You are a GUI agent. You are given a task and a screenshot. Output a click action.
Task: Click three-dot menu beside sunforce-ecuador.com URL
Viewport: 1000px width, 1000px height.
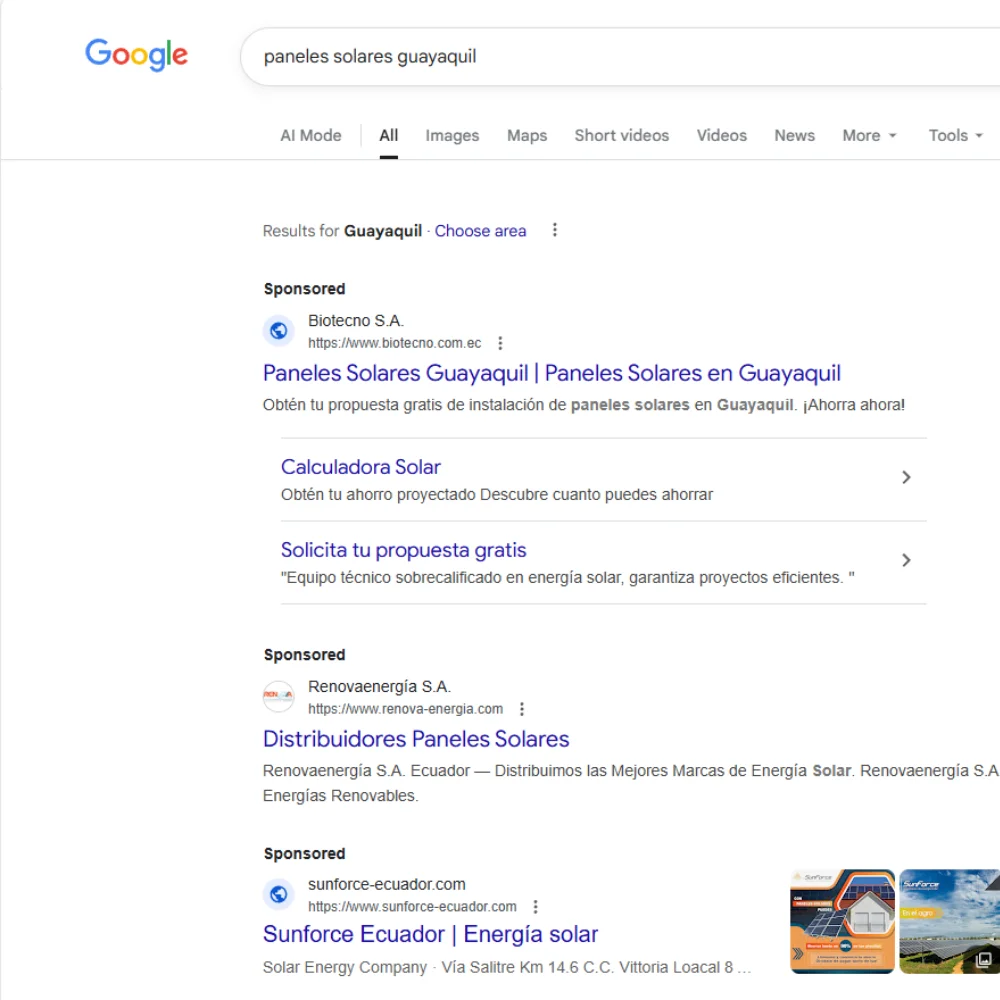(535, 907)
